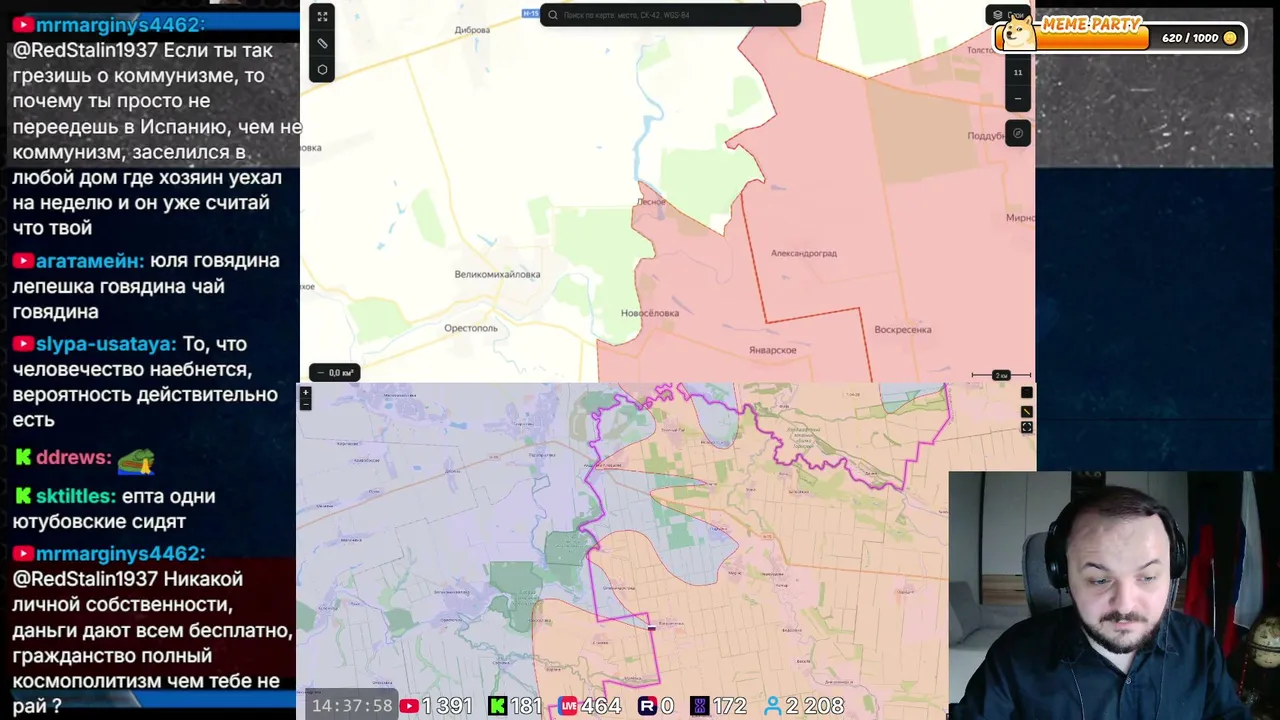Click the 14:37:58 stream clock
This screenshot has width=1280, height=720.
point(352,706)
